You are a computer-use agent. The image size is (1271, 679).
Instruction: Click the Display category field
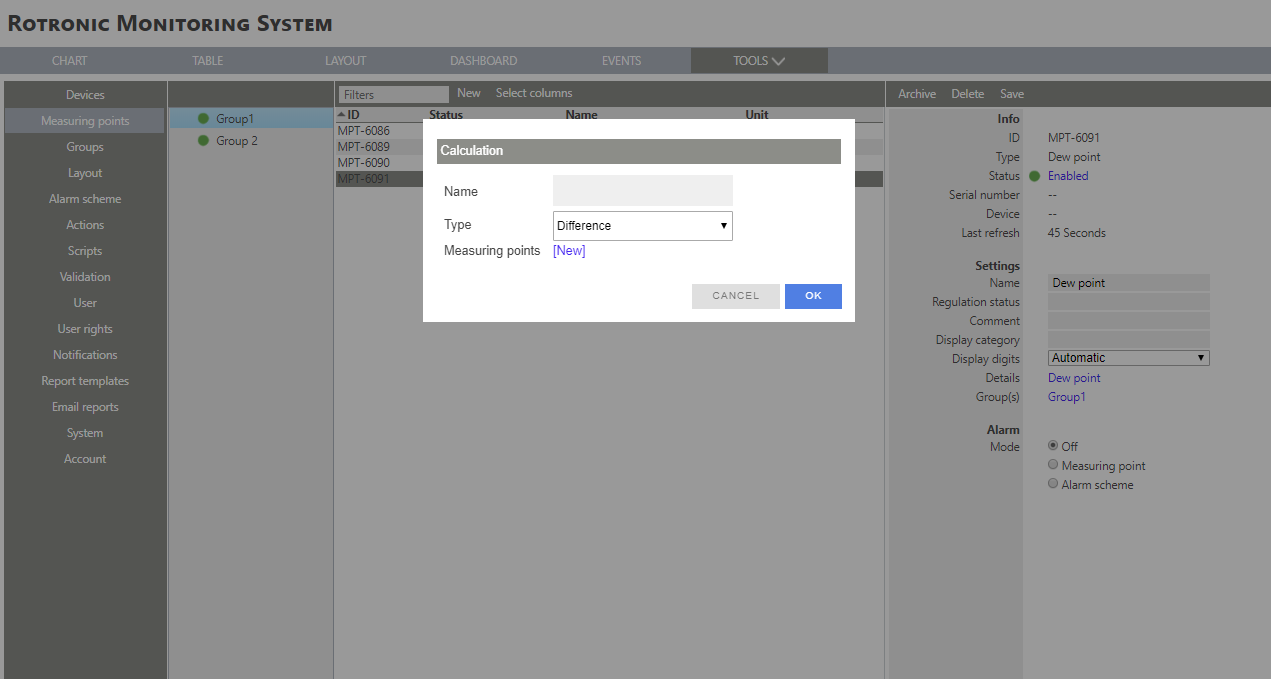tap(1129, 340)
